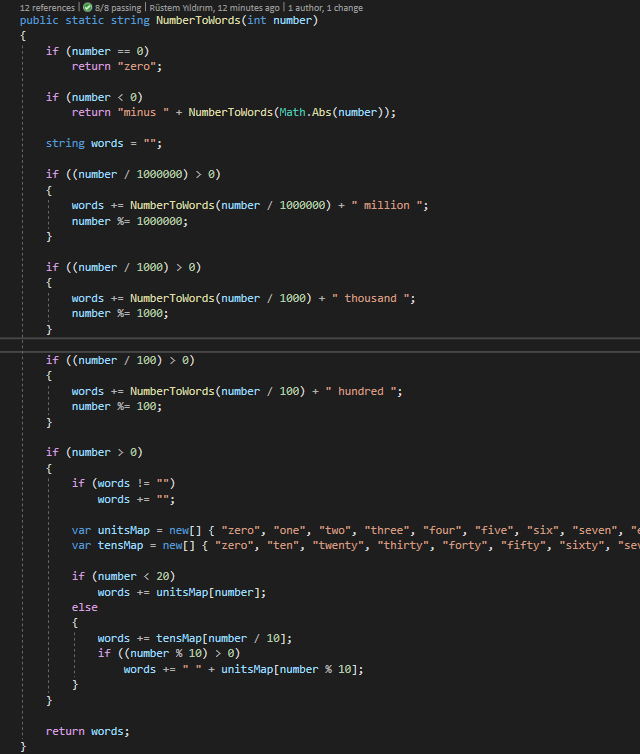640x754 pixels.
Task: Click the "five" string in unitsMap
Action: (494, 530)
